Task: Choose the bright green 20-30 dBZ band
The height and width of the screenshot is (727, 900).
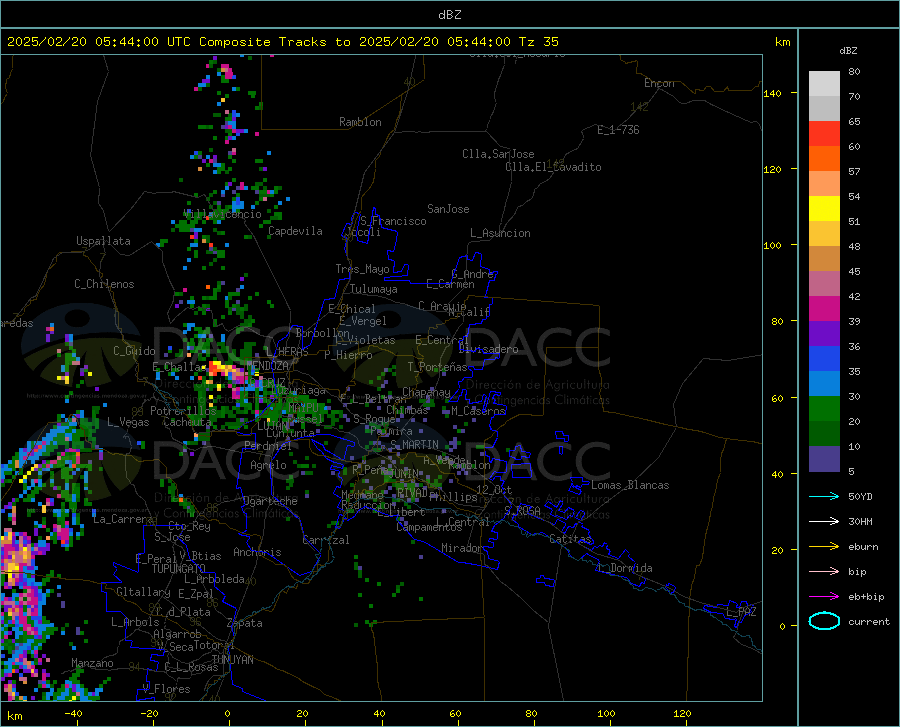Action: pos(824,409)
